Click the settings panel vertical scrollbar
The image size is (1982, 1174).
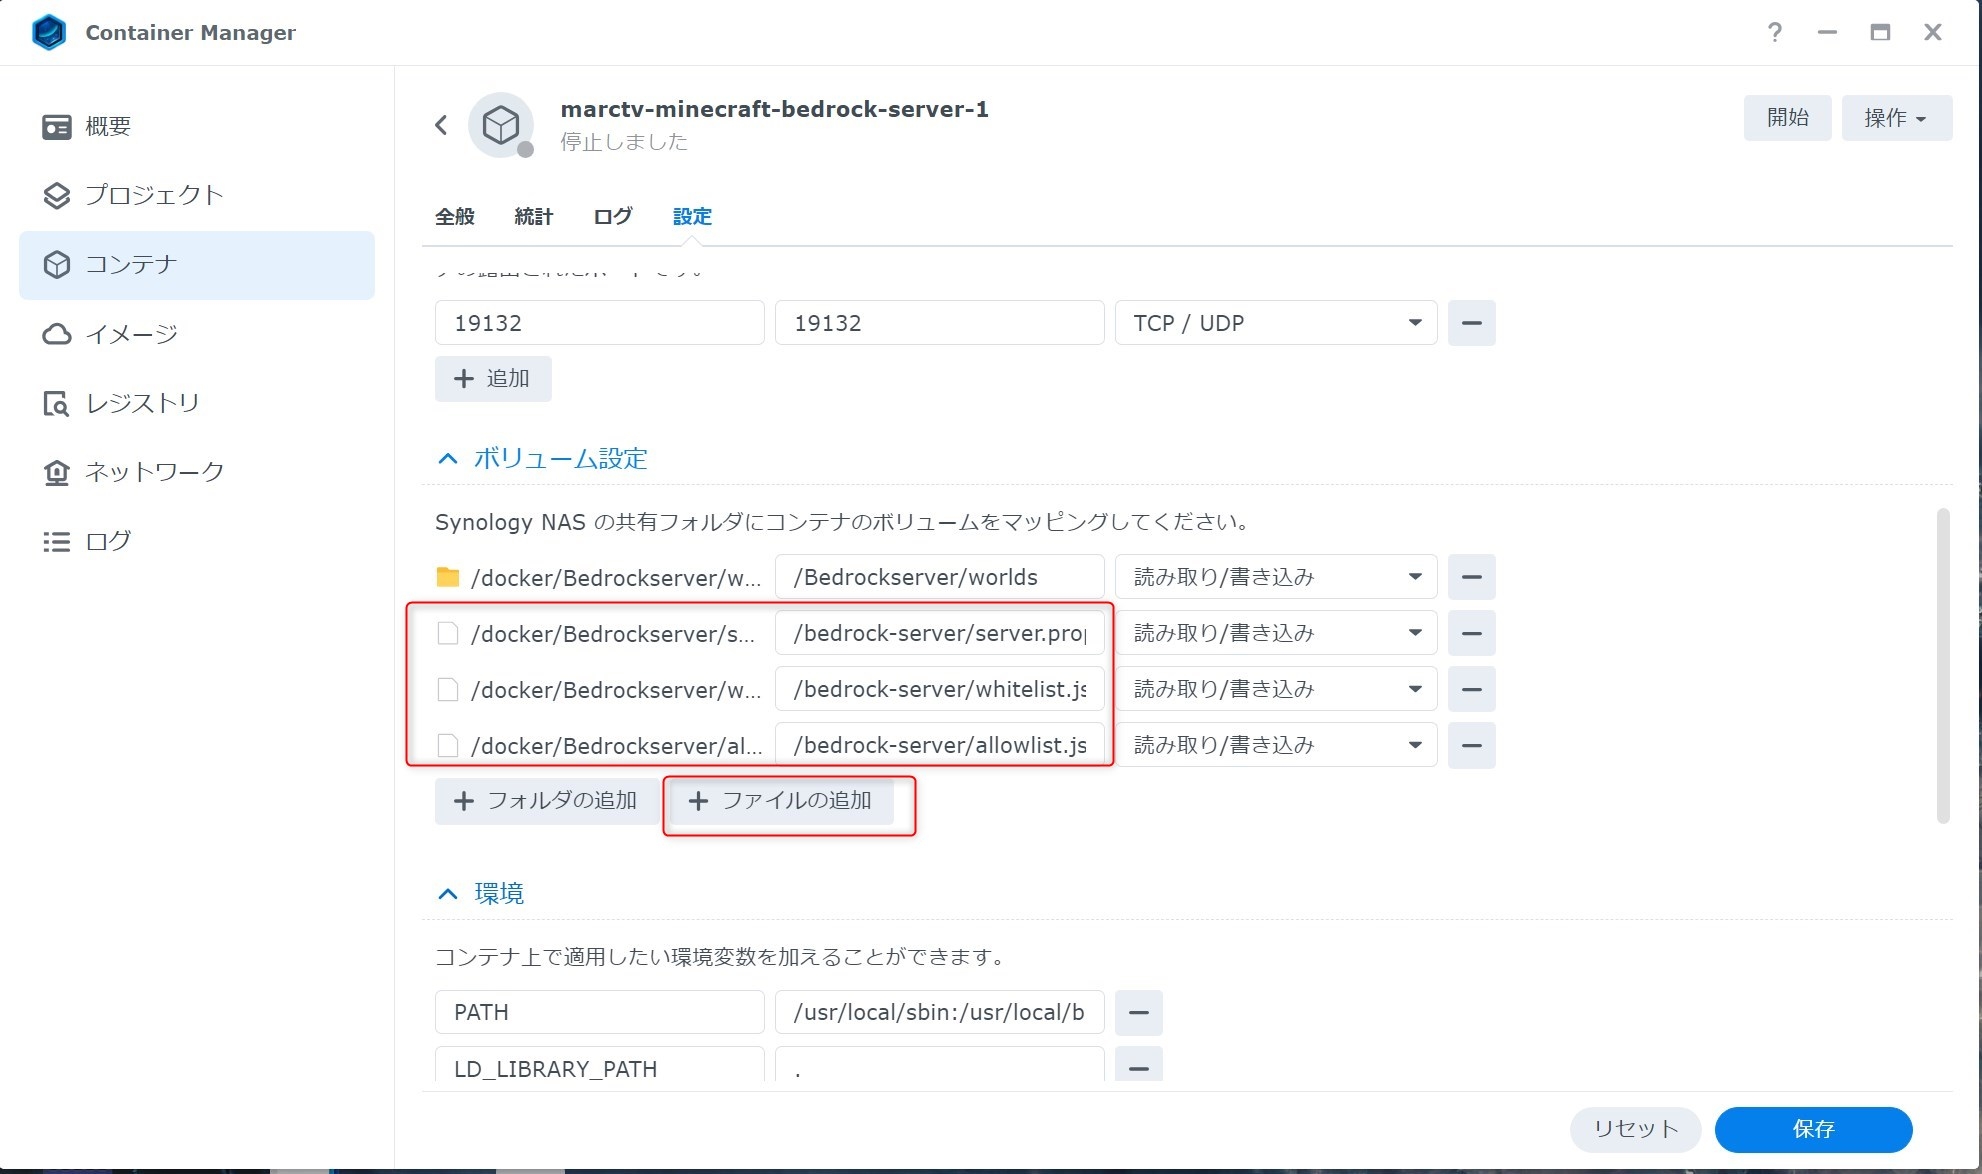pos(1943,665)
